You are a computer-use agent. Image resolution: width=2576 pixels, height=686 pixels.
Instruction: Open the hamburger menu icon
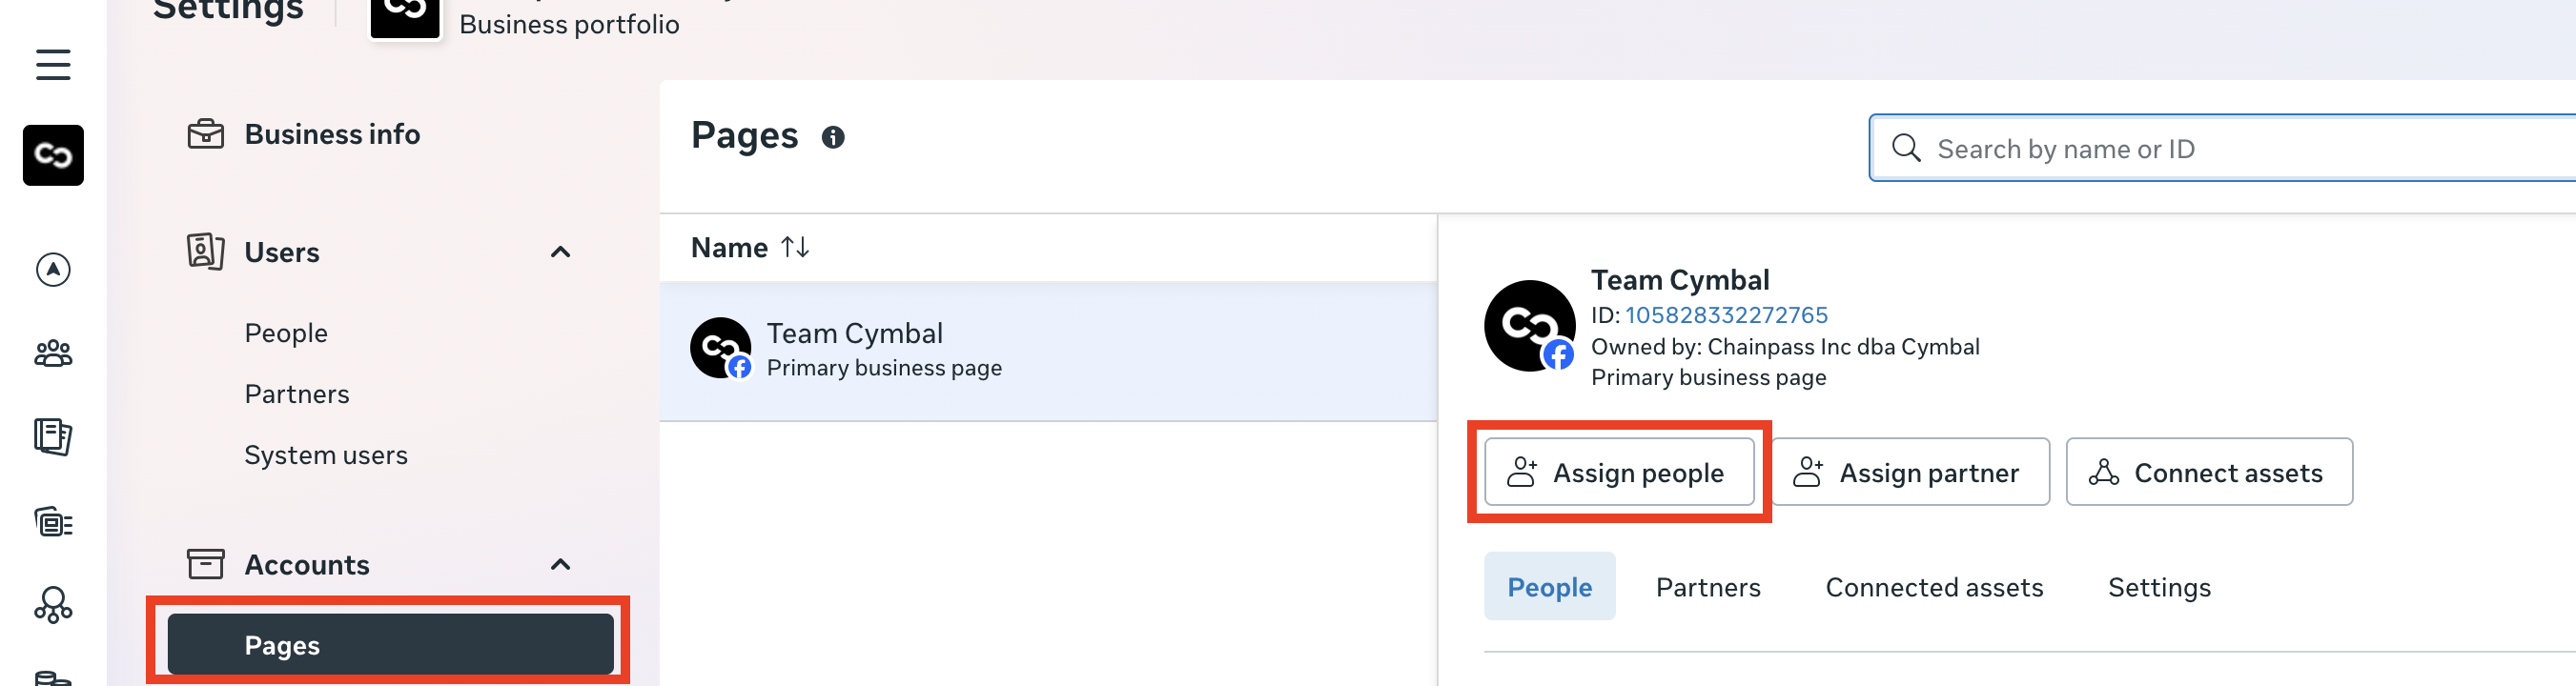click(53, 65)
